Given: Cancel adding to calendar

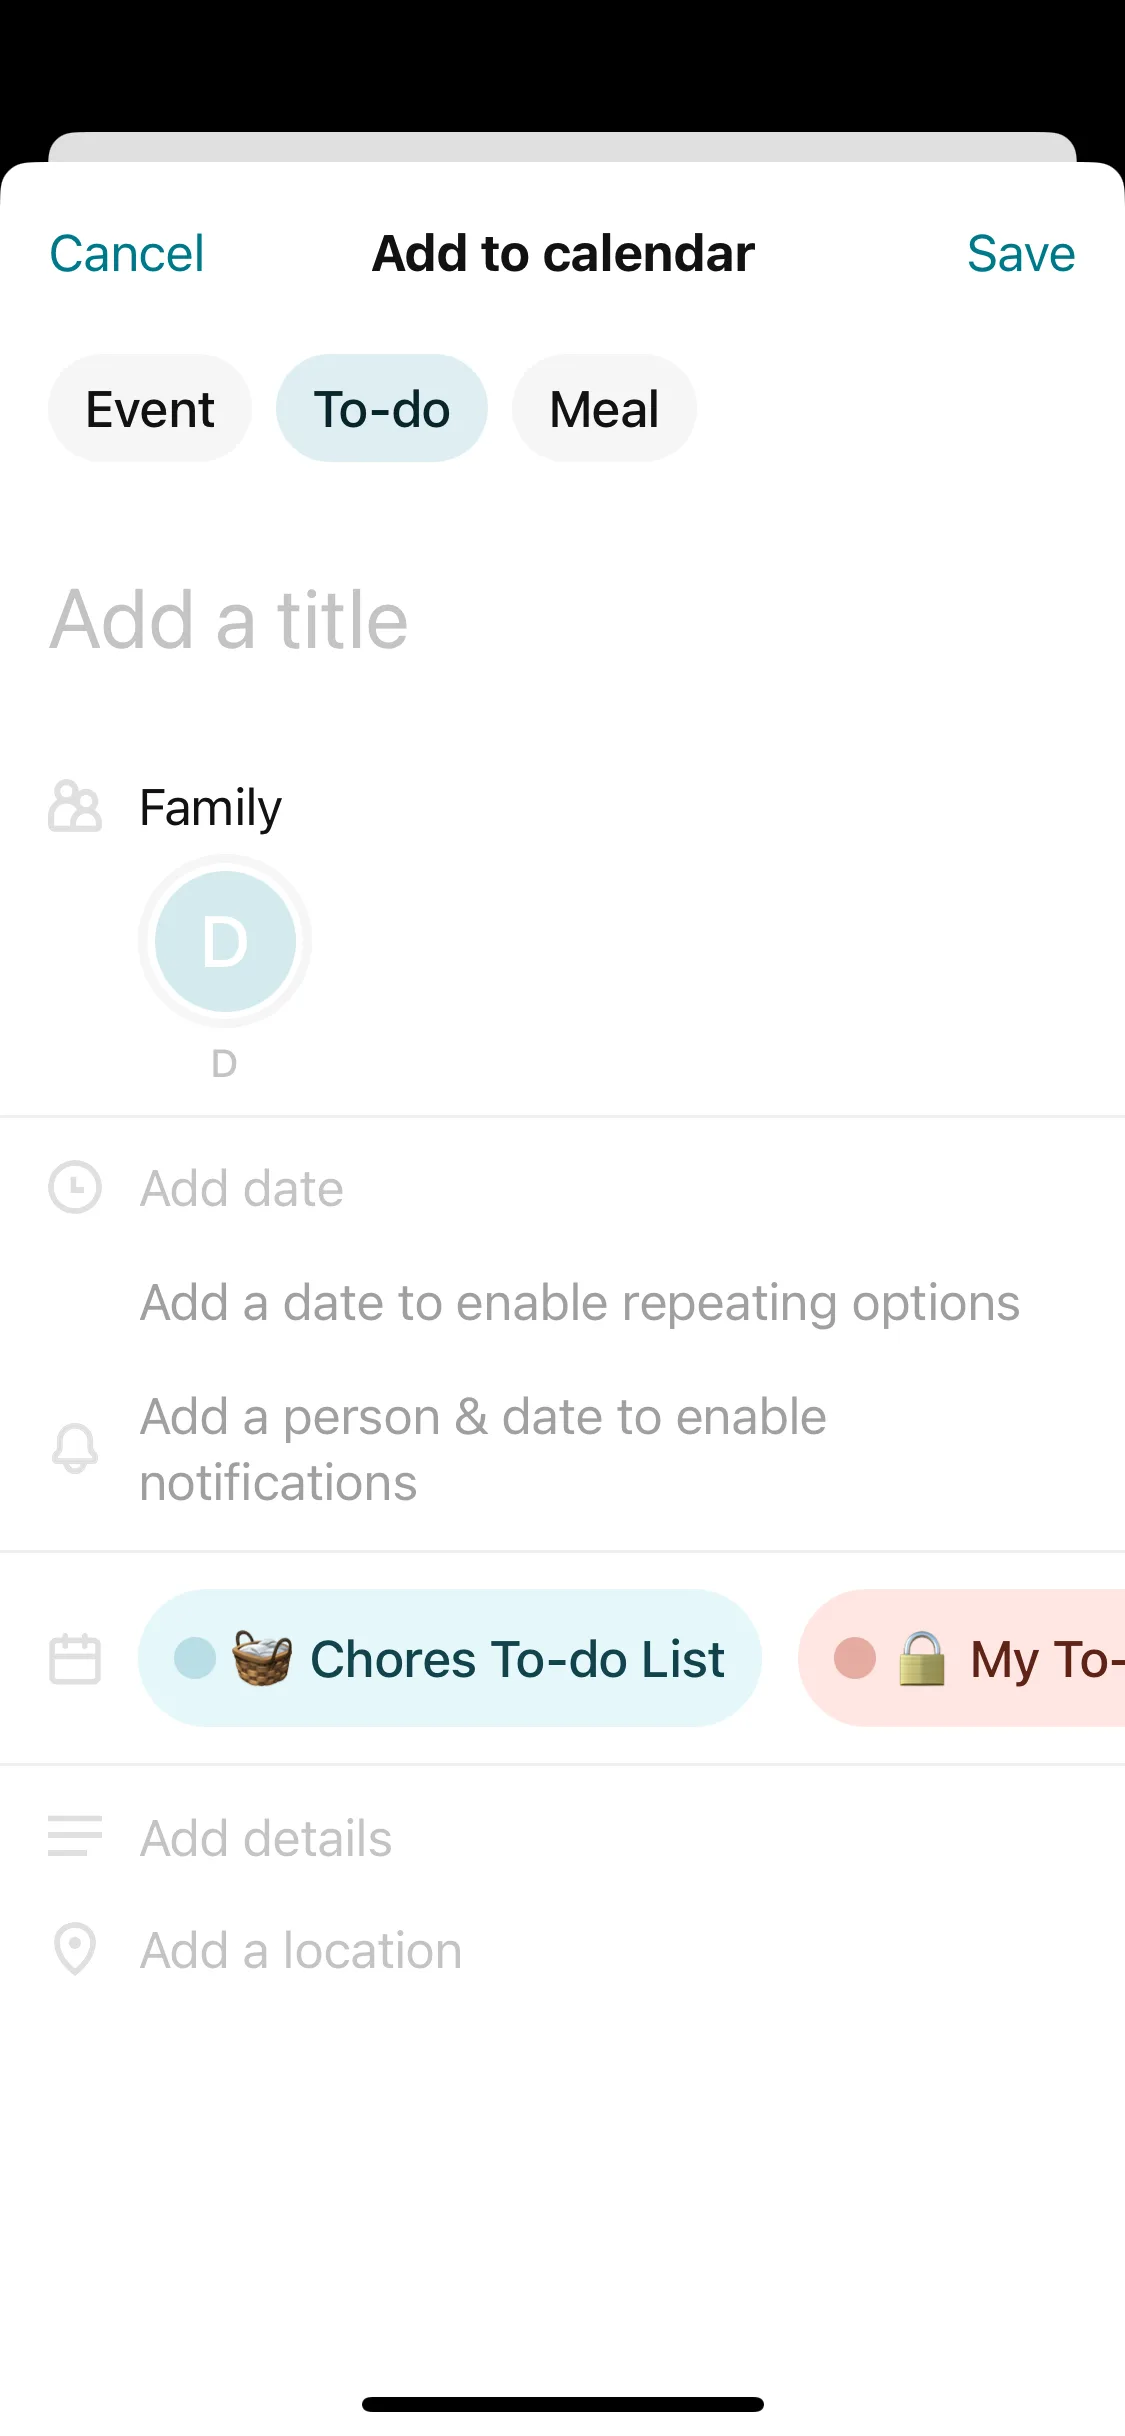Looking at the screenshot, I should pyautogui.click(x=127, y=254).
